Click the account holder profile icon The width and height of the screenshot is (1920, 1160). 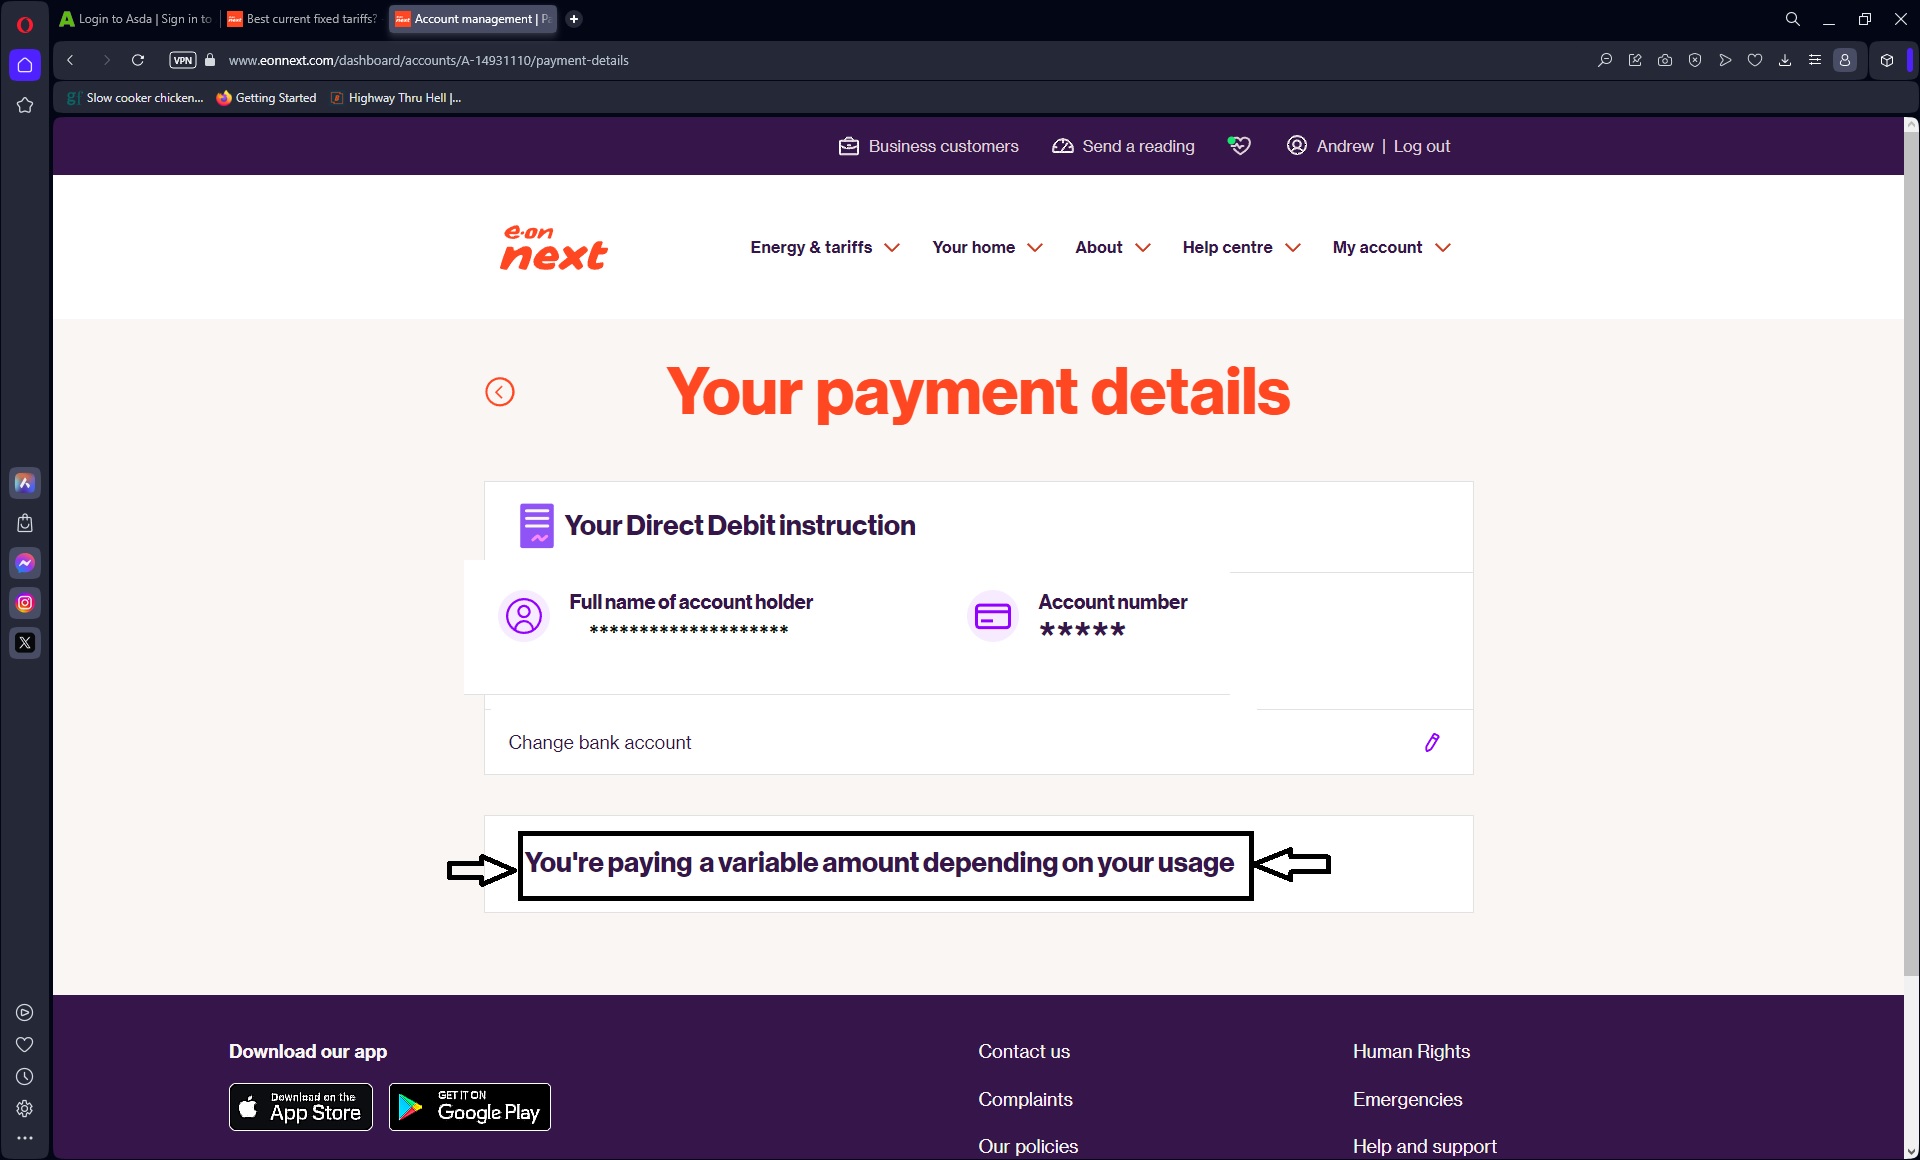[x=523, y=614]
